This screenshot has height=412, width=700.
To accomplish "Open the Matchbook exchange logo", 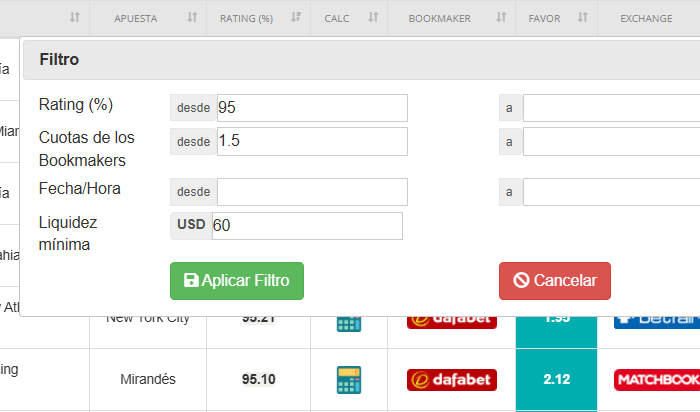I will pos(656,380).
